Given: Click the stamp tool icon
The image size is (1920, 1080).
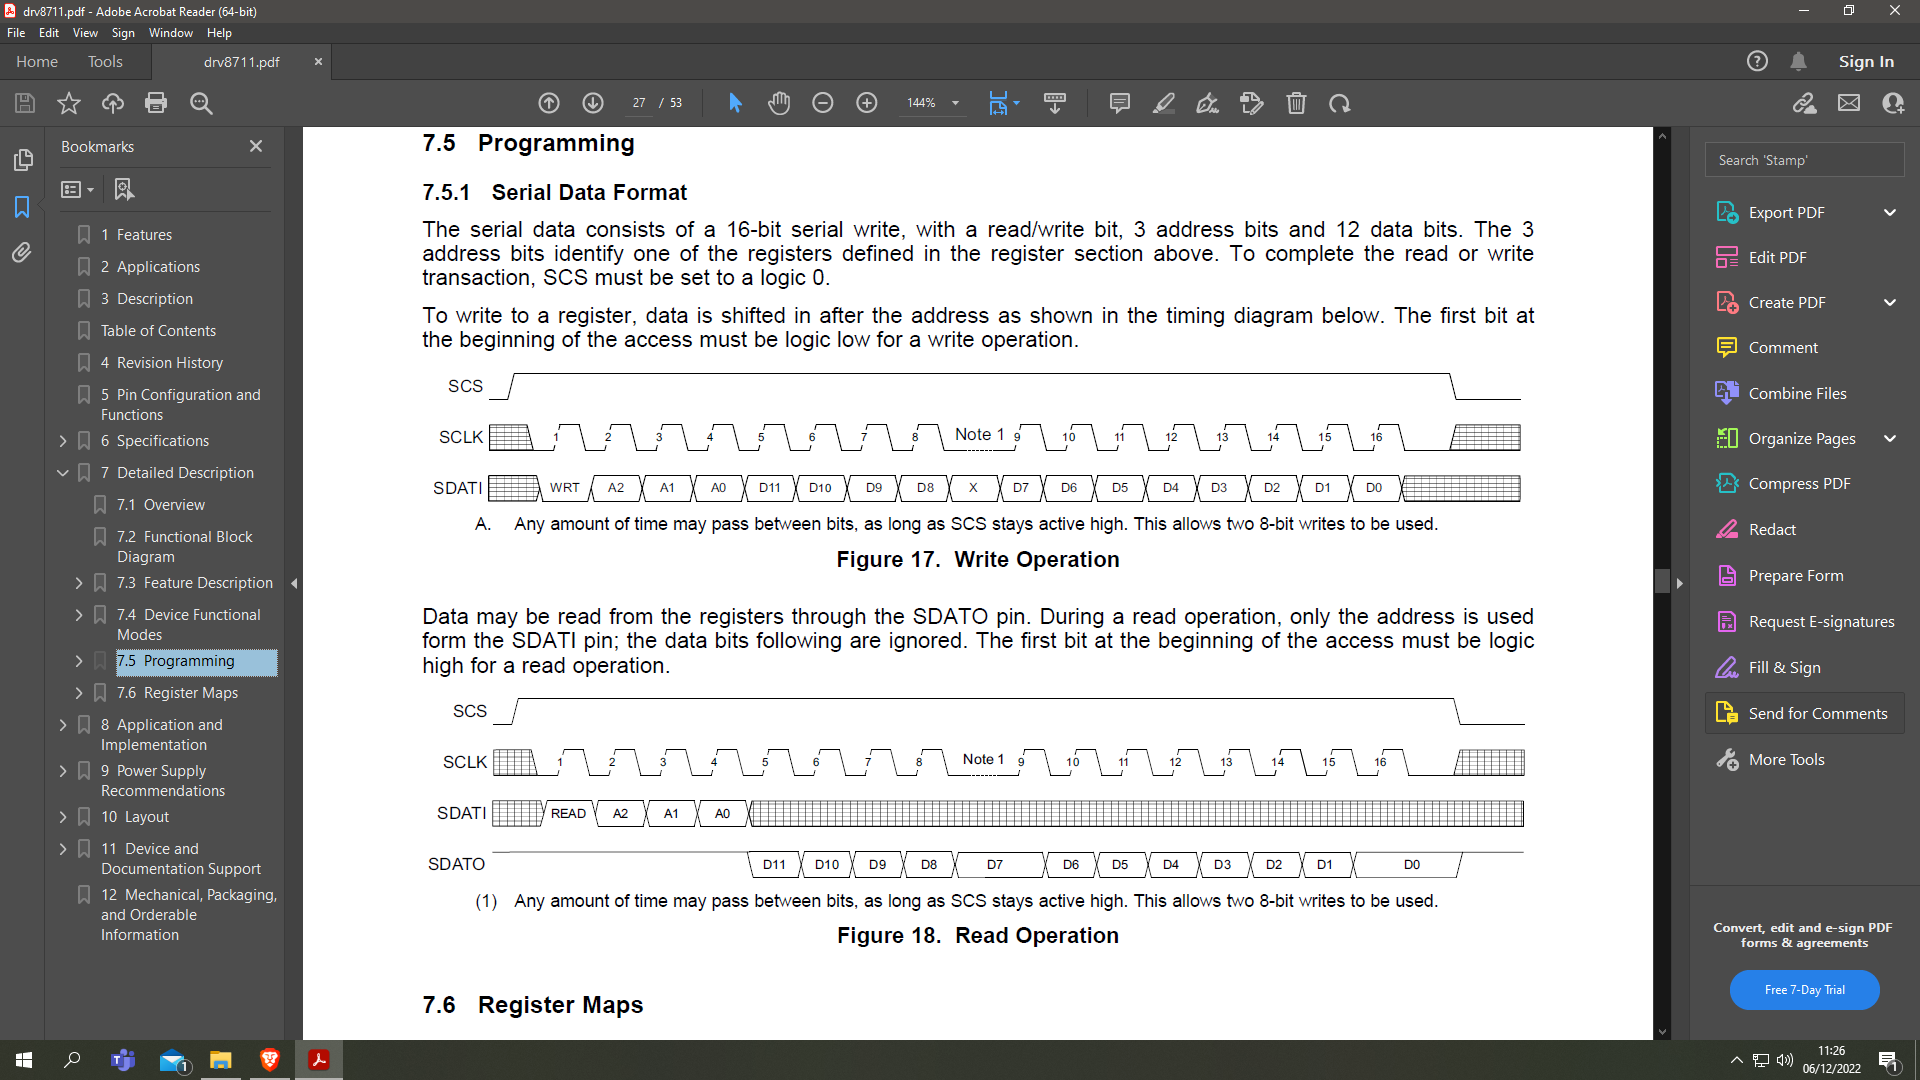Looking at the screenshot, I should click(x=1252, y=103).
